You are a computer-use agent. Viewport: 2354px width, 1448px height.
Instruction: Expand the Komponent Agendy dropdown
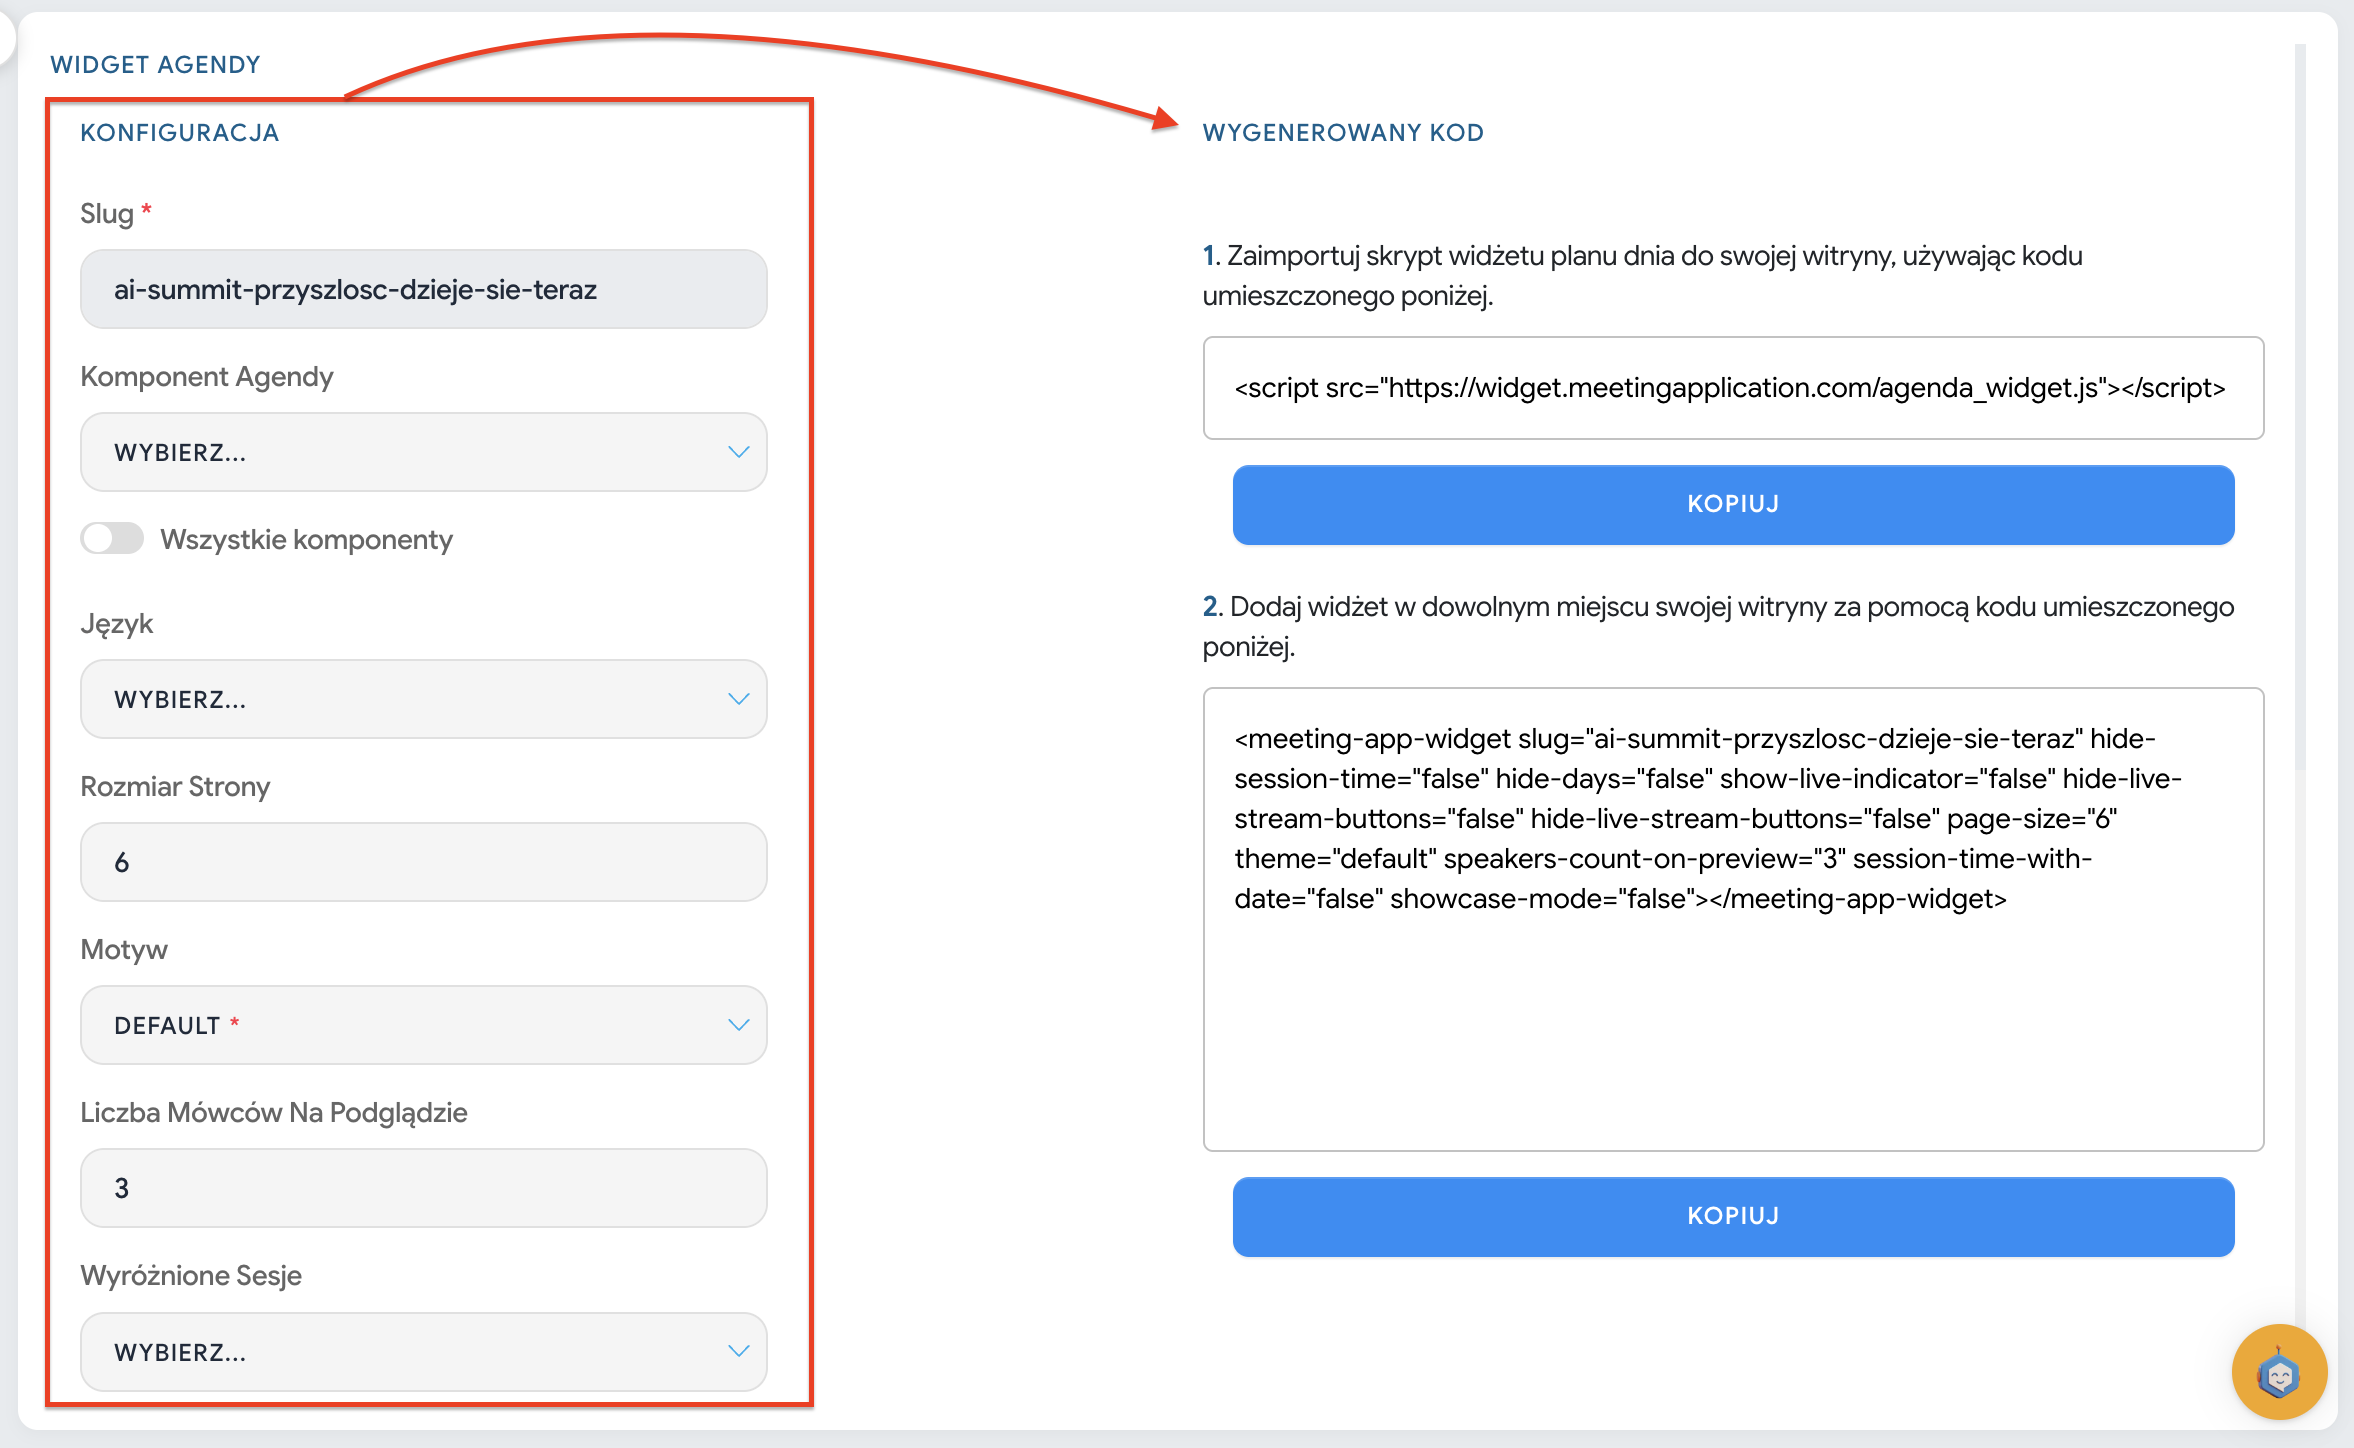click(x=422, y=452)
